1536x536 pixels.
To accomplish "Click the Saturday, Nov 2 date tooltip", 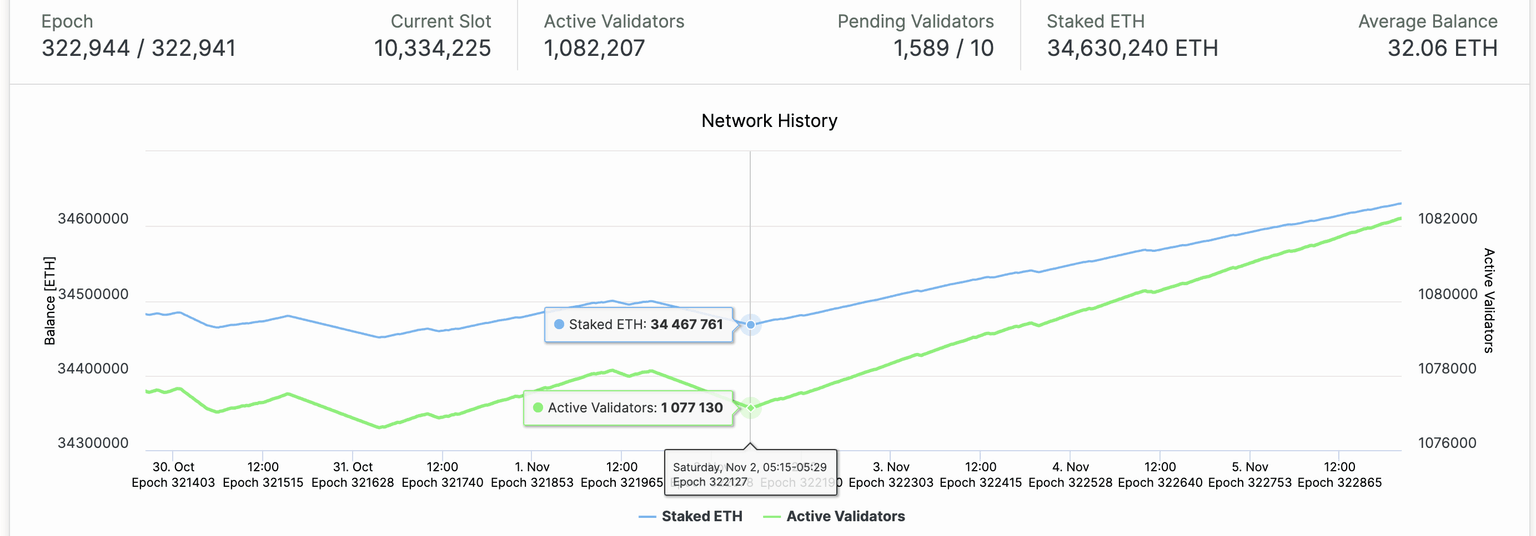I will click(x=749, y=474).
